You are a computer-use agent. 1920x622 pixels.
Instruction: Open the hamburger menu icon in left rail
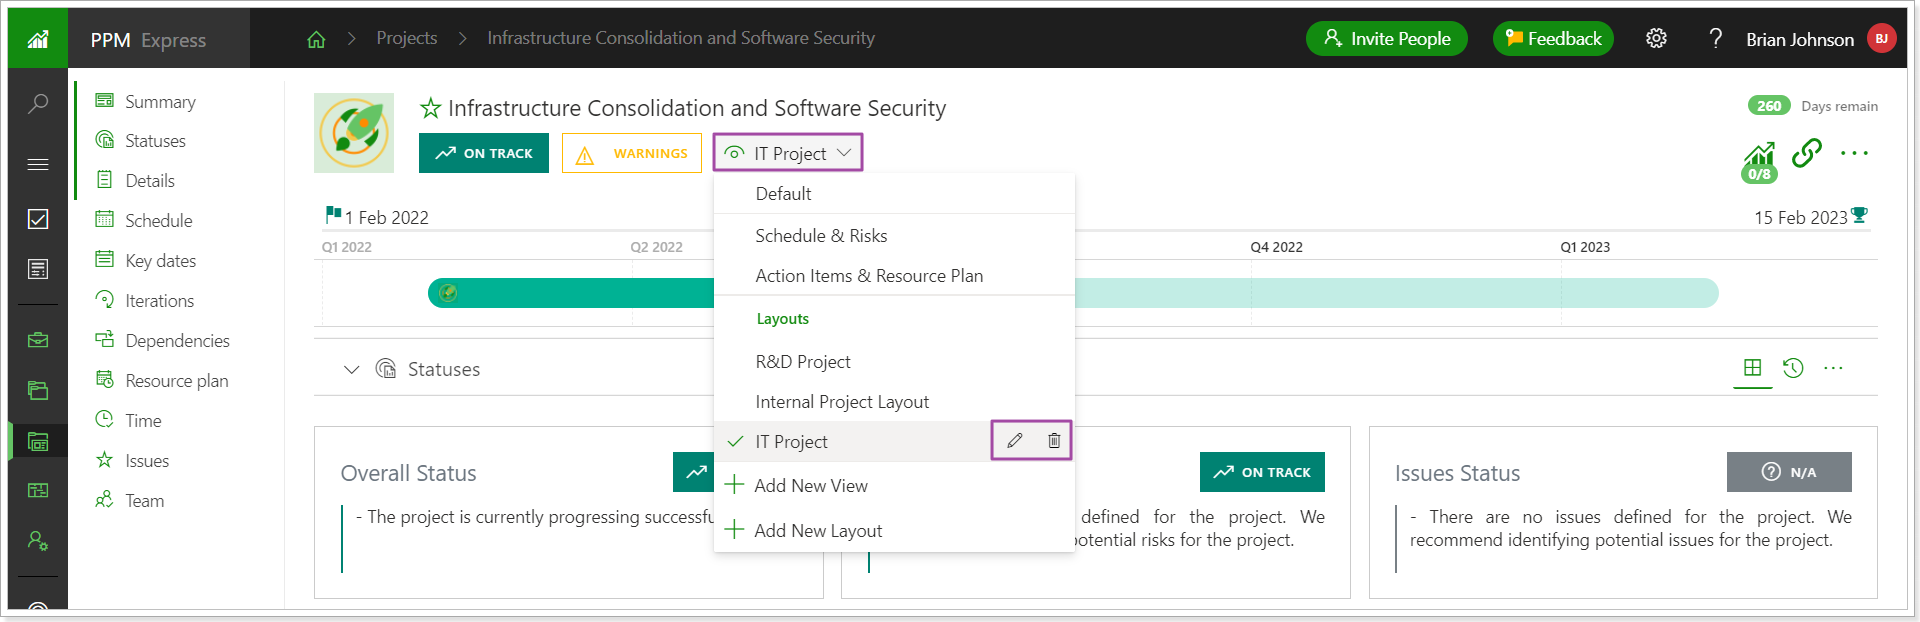point(38,164)
